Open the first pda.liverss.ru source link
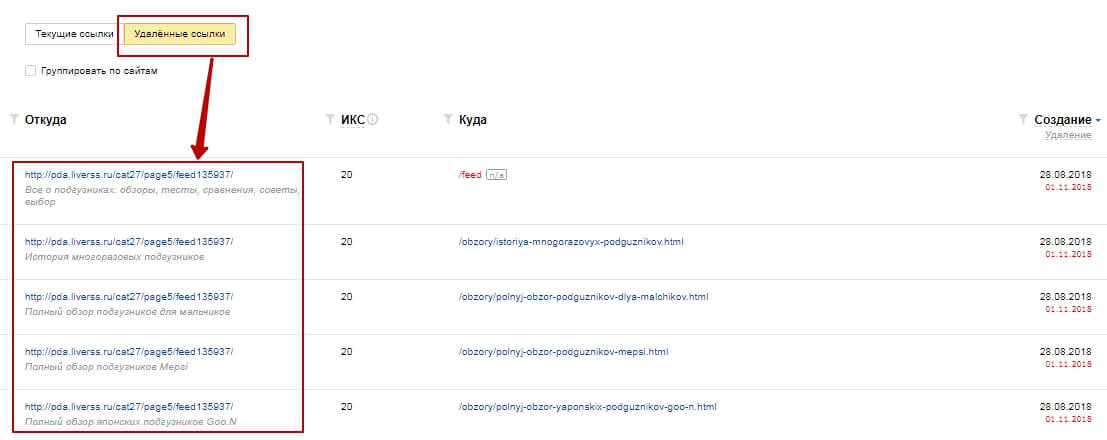 pos(129,174)
